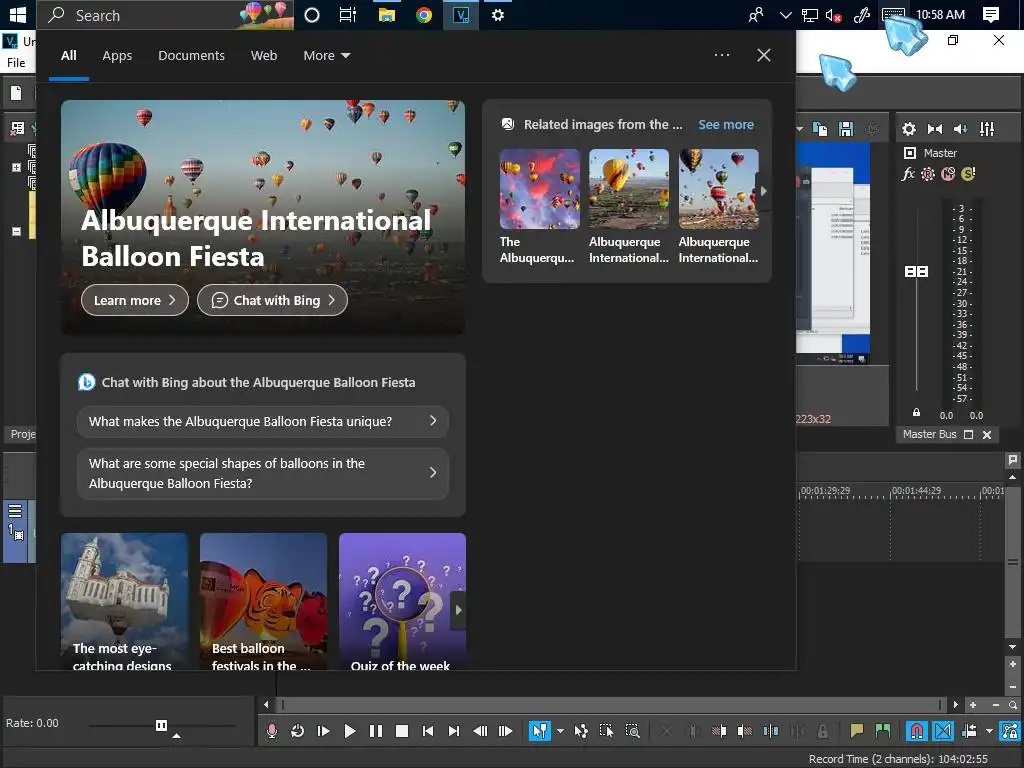1024x768 pixels.
Task: Click the Stop button in transport bar
Action: pos(402,731)
